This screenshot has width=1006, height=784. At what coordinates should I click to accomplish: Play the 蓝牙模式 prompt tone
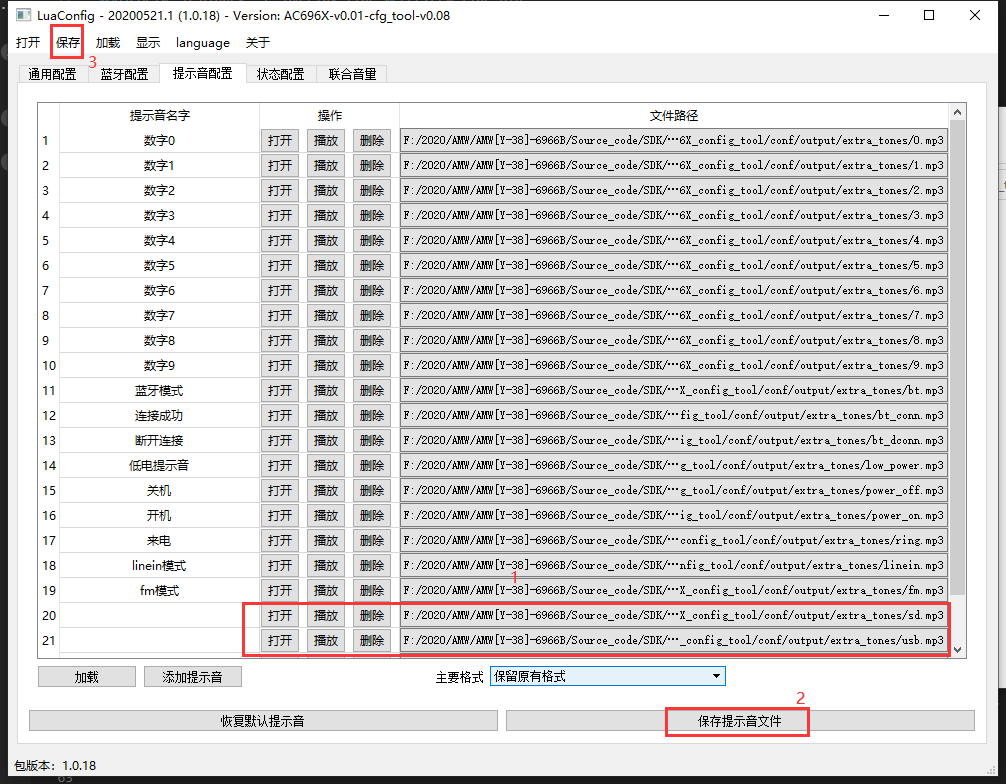tap(326, 391)
